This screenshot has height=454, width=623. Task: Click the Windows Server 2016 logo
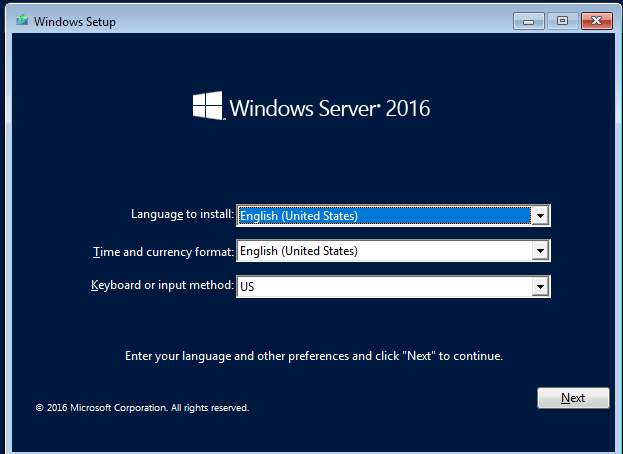pyautogui.click(x=311, y=106)
